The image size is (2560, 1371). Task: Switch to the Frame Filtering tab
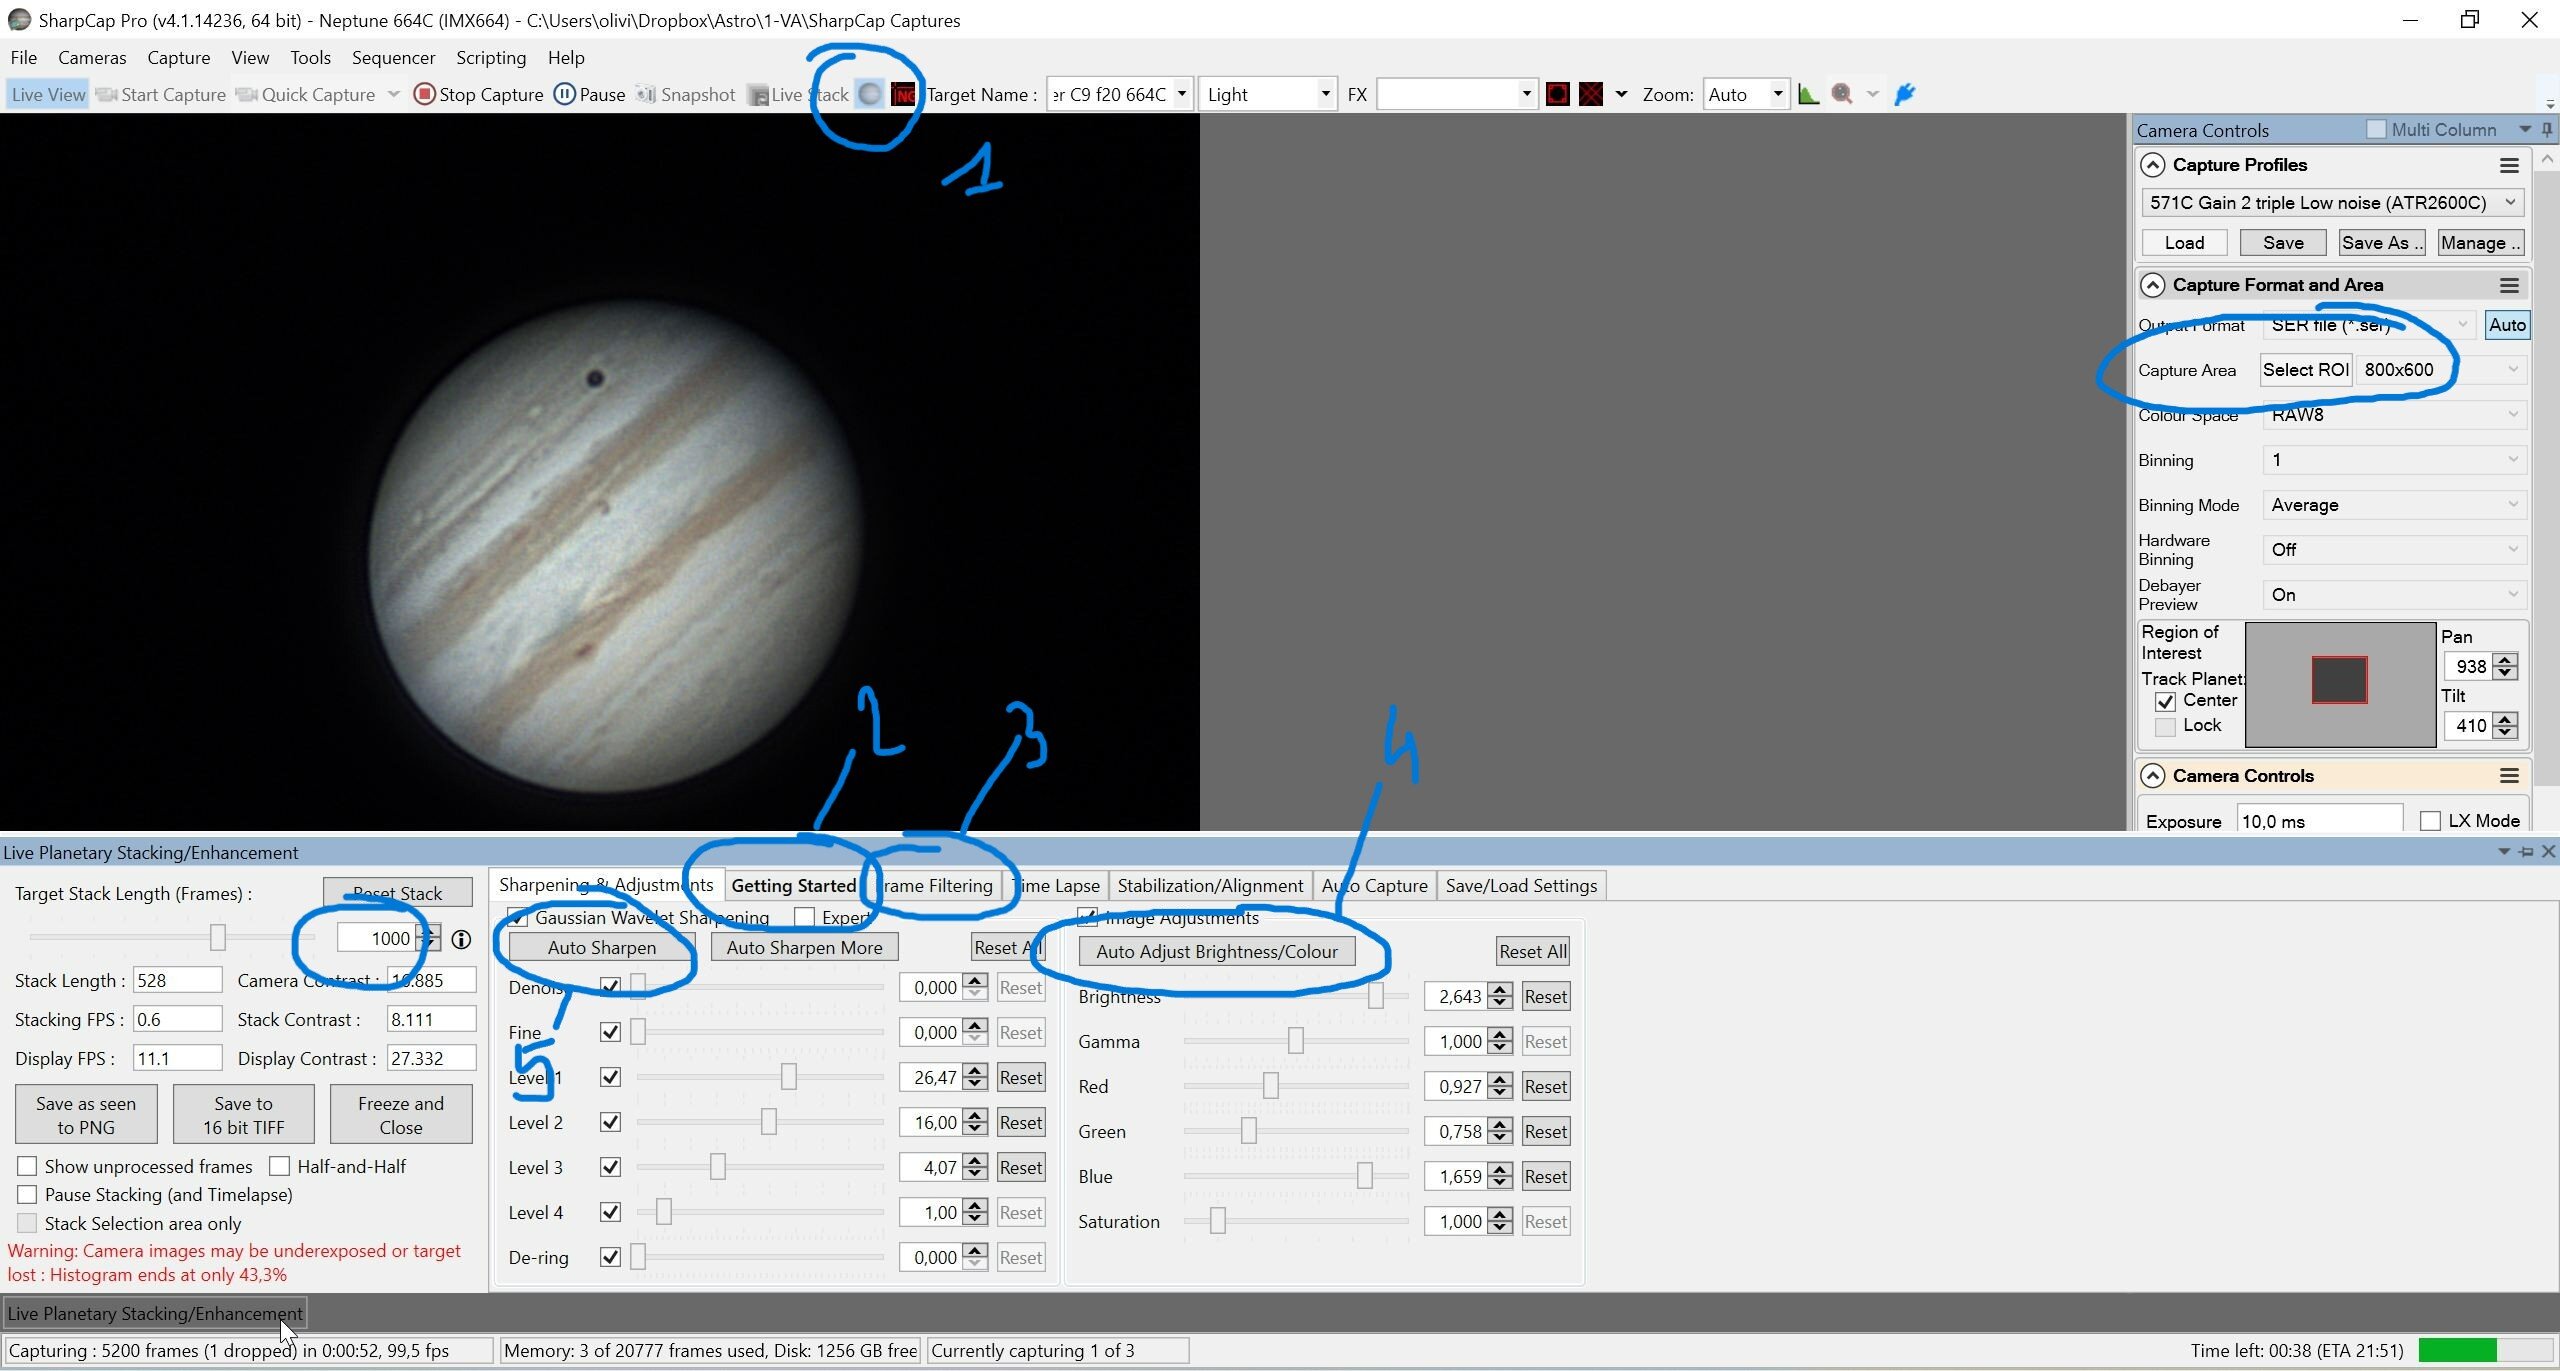point(937,885)
